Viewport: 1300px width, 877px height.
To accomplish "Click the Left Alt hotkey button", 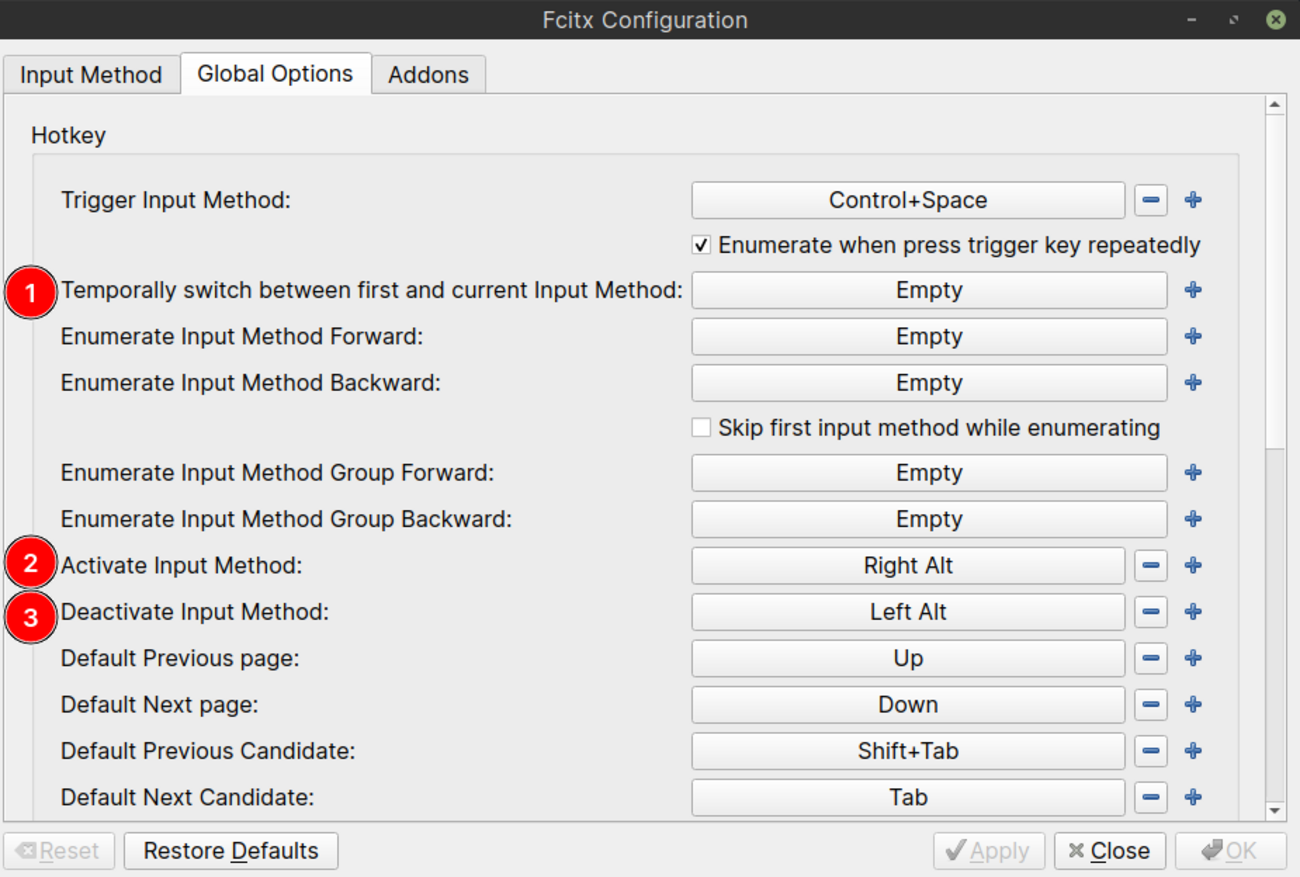I will click(907, 612).
